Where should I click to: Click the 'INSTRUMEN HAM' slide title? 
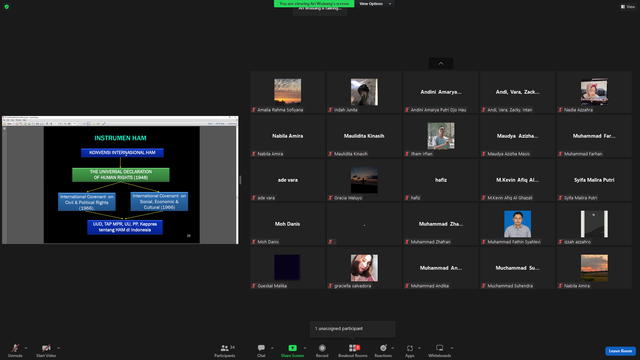pyautogui.click(x=120, y=138)
